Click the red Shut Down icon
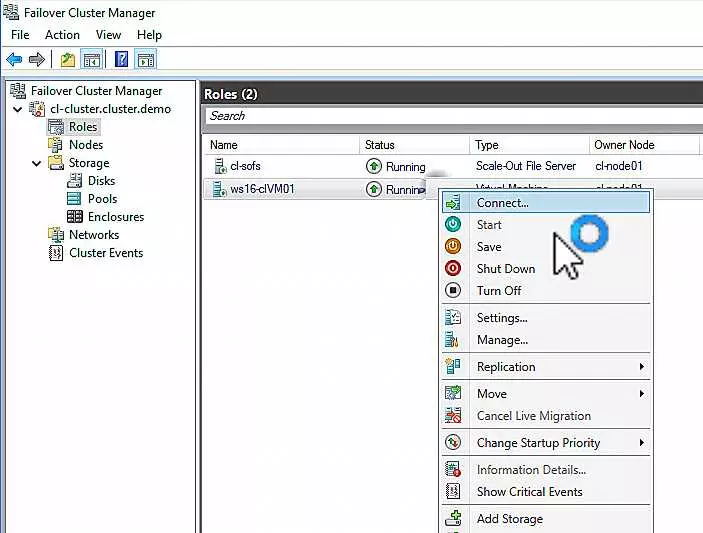The height and width of the screenshot is (533, 703). click(453, 268)
